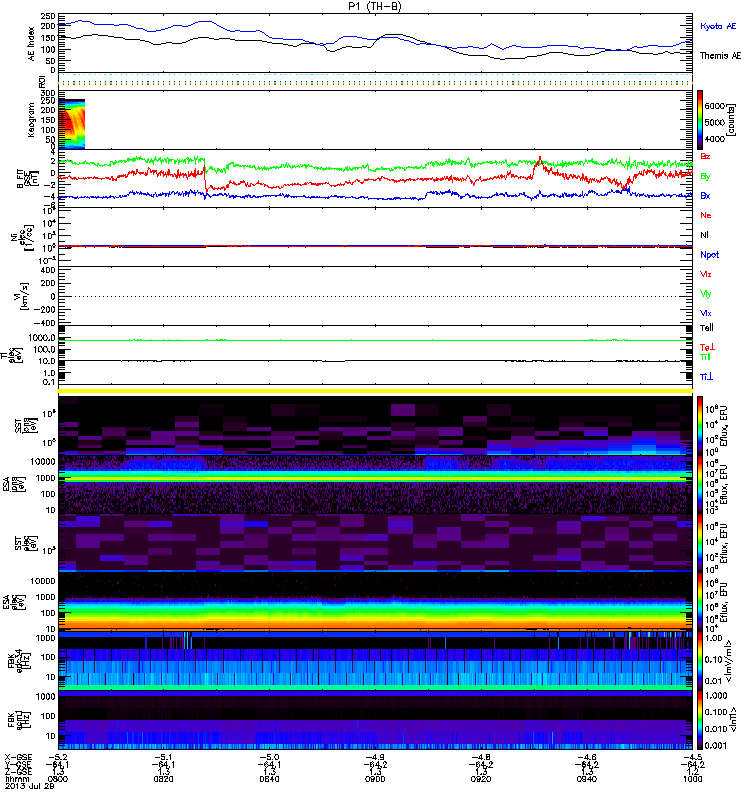Image resolution: width=750 pixels, height=800 pixels.
Task: Click the FBK nT color bar
Action: 700,719
